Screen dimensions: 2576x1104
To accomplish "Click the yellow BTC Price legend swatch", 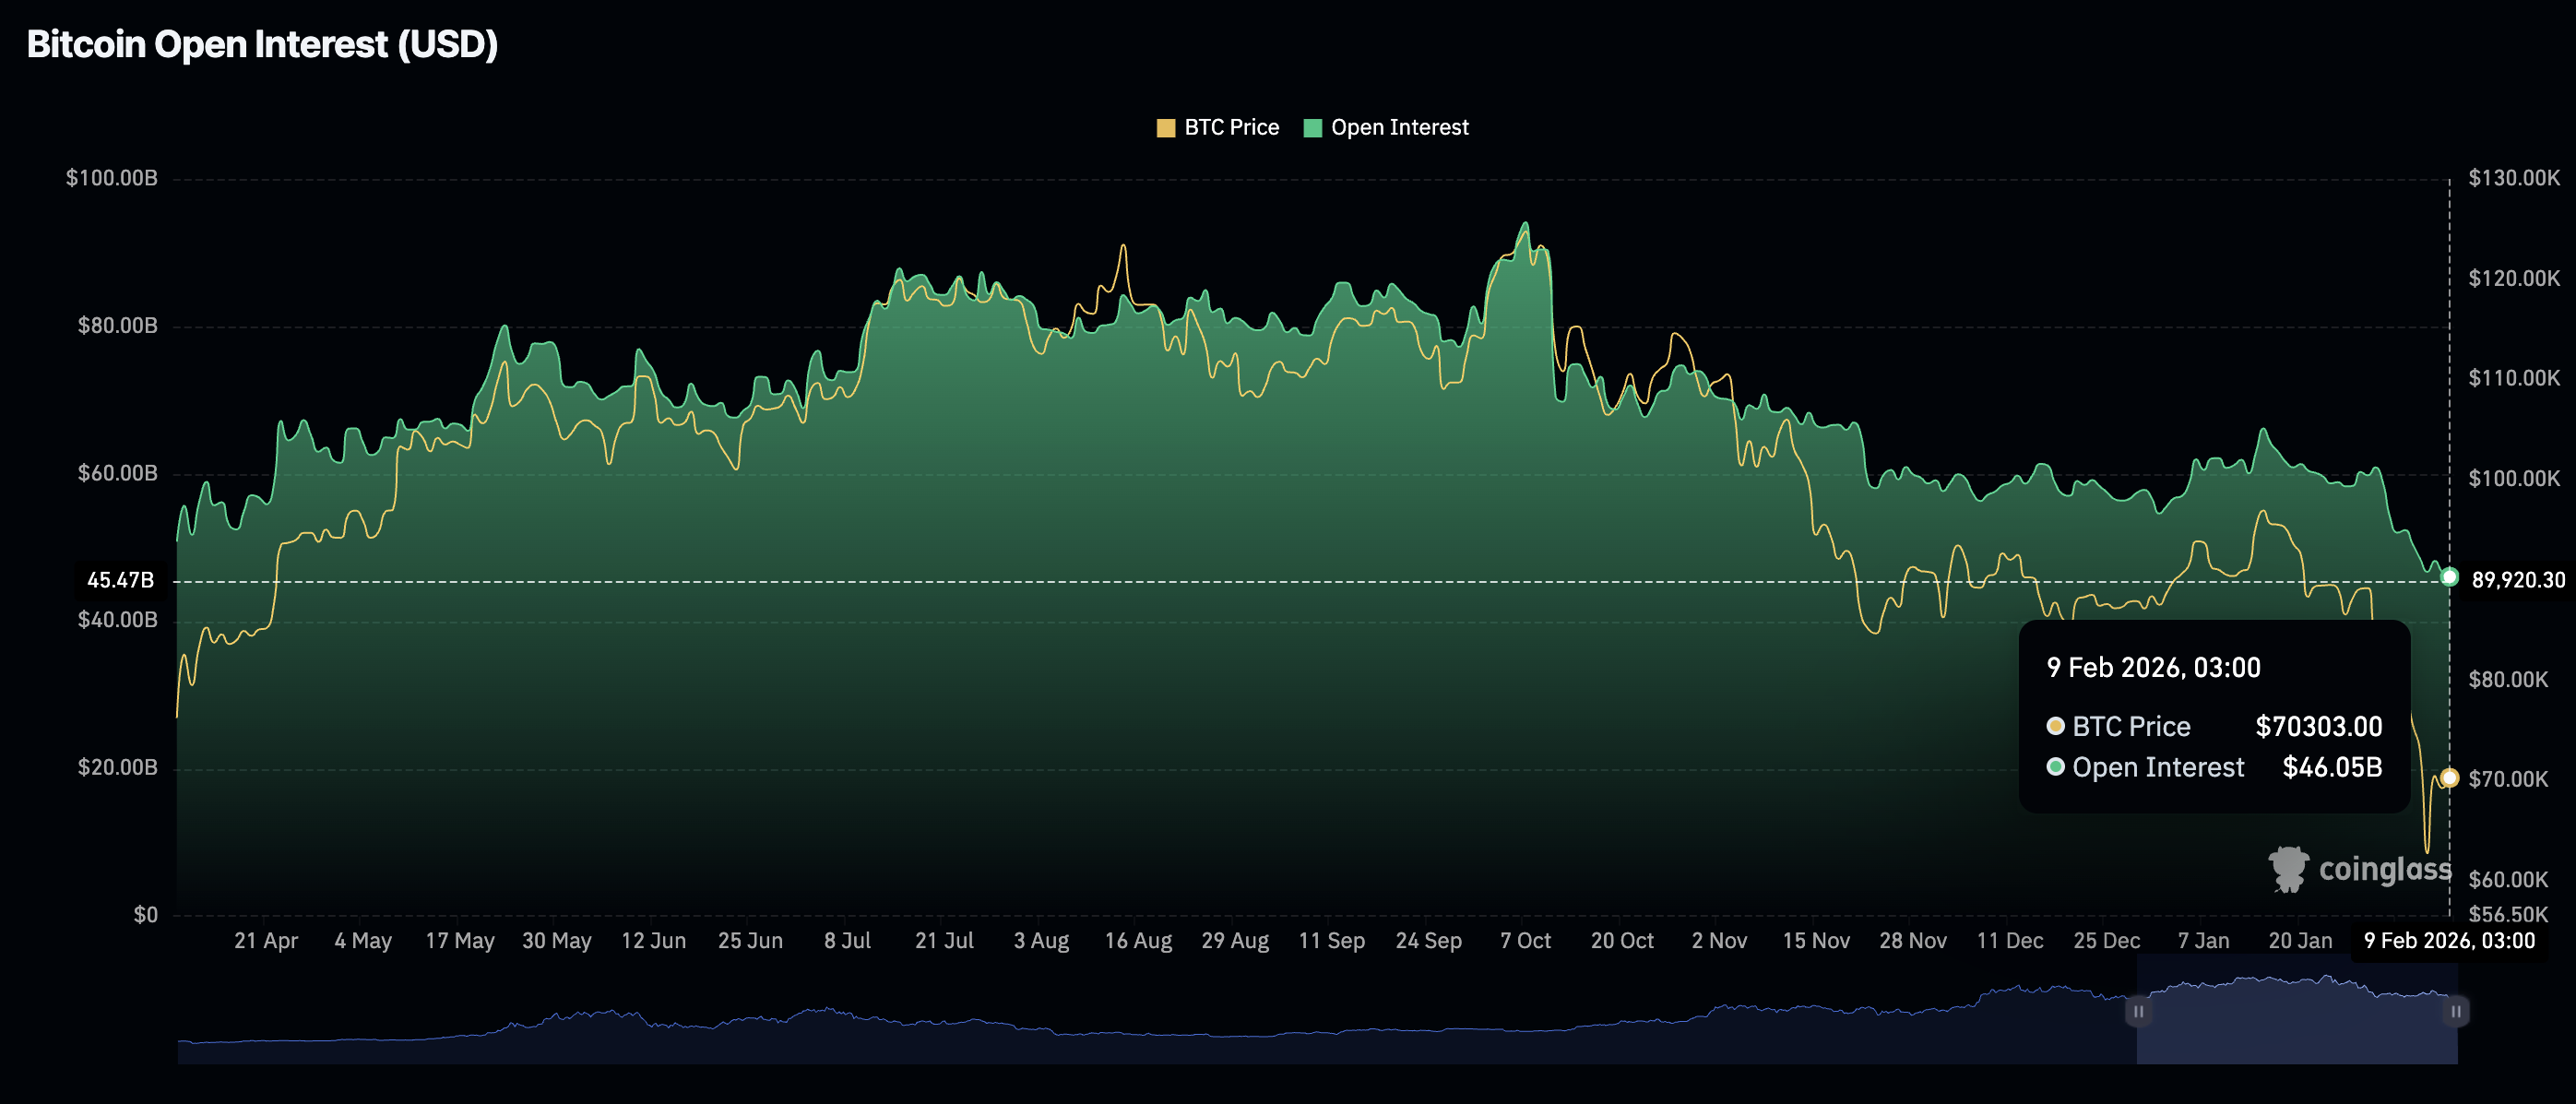I will tap(1165, 128).
